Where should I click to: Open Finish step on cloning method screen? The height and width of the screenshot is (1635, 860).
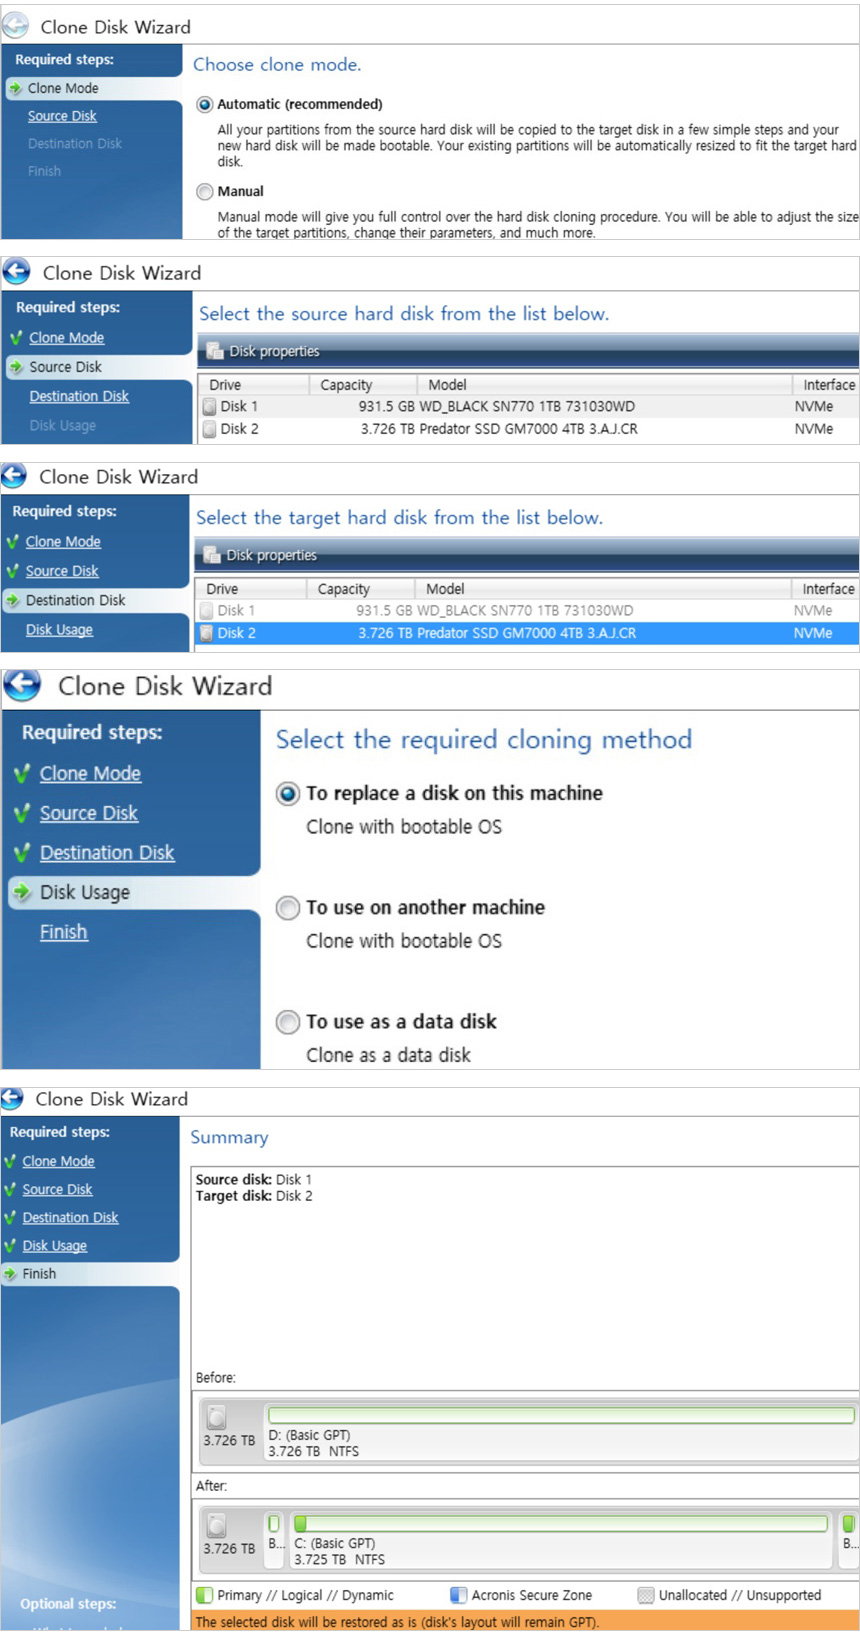tap(64, 932)
